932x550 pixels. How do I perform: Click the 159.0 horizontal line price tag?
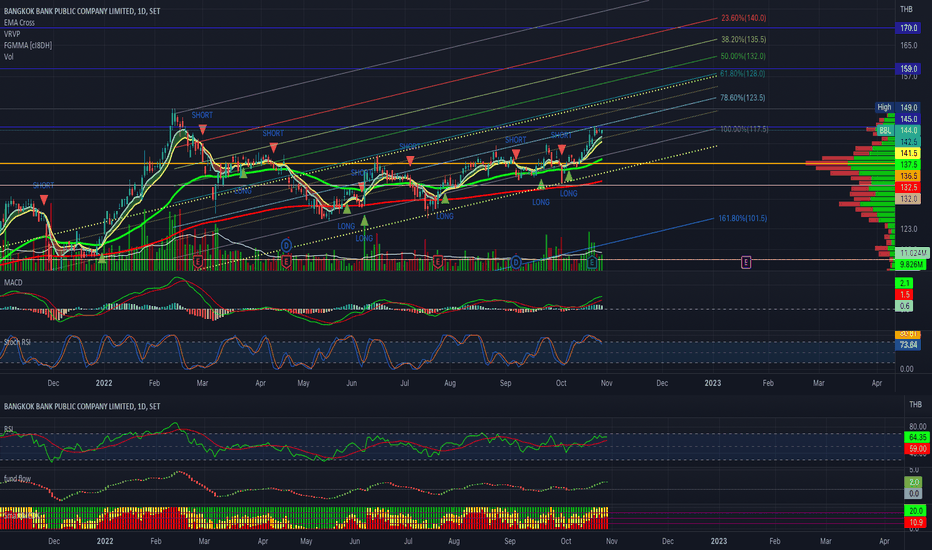(908, 69)
